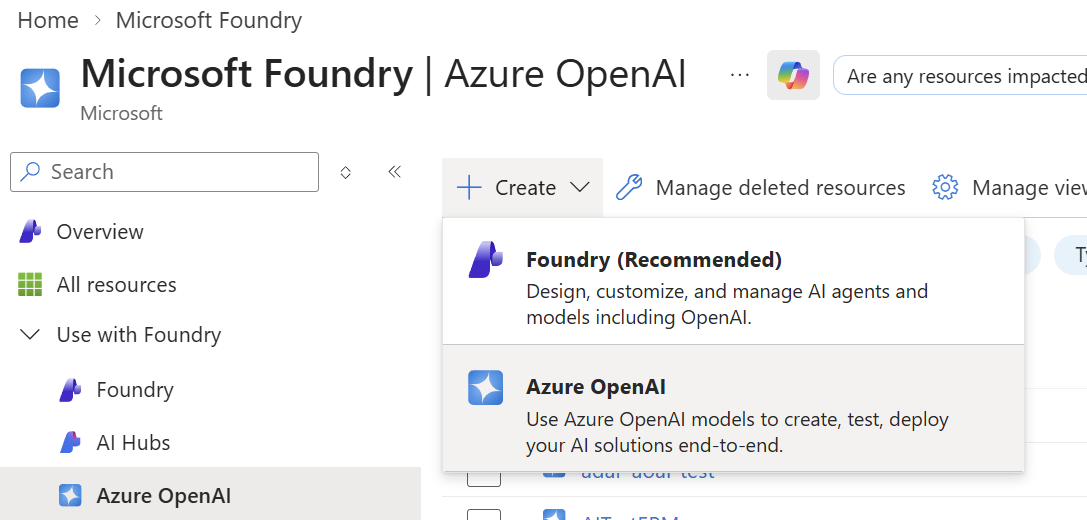Screen dimensions: 1087x520
Task: Click the 'Are any resources impacted' suggestion
Action: pyautogui.click(x=961, y=76)
